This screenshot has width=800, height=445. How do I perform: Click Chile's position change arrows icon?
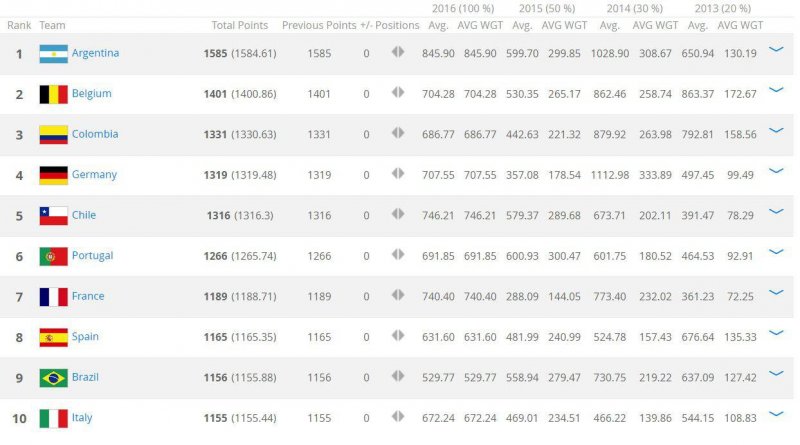click(x=398, y=214)
